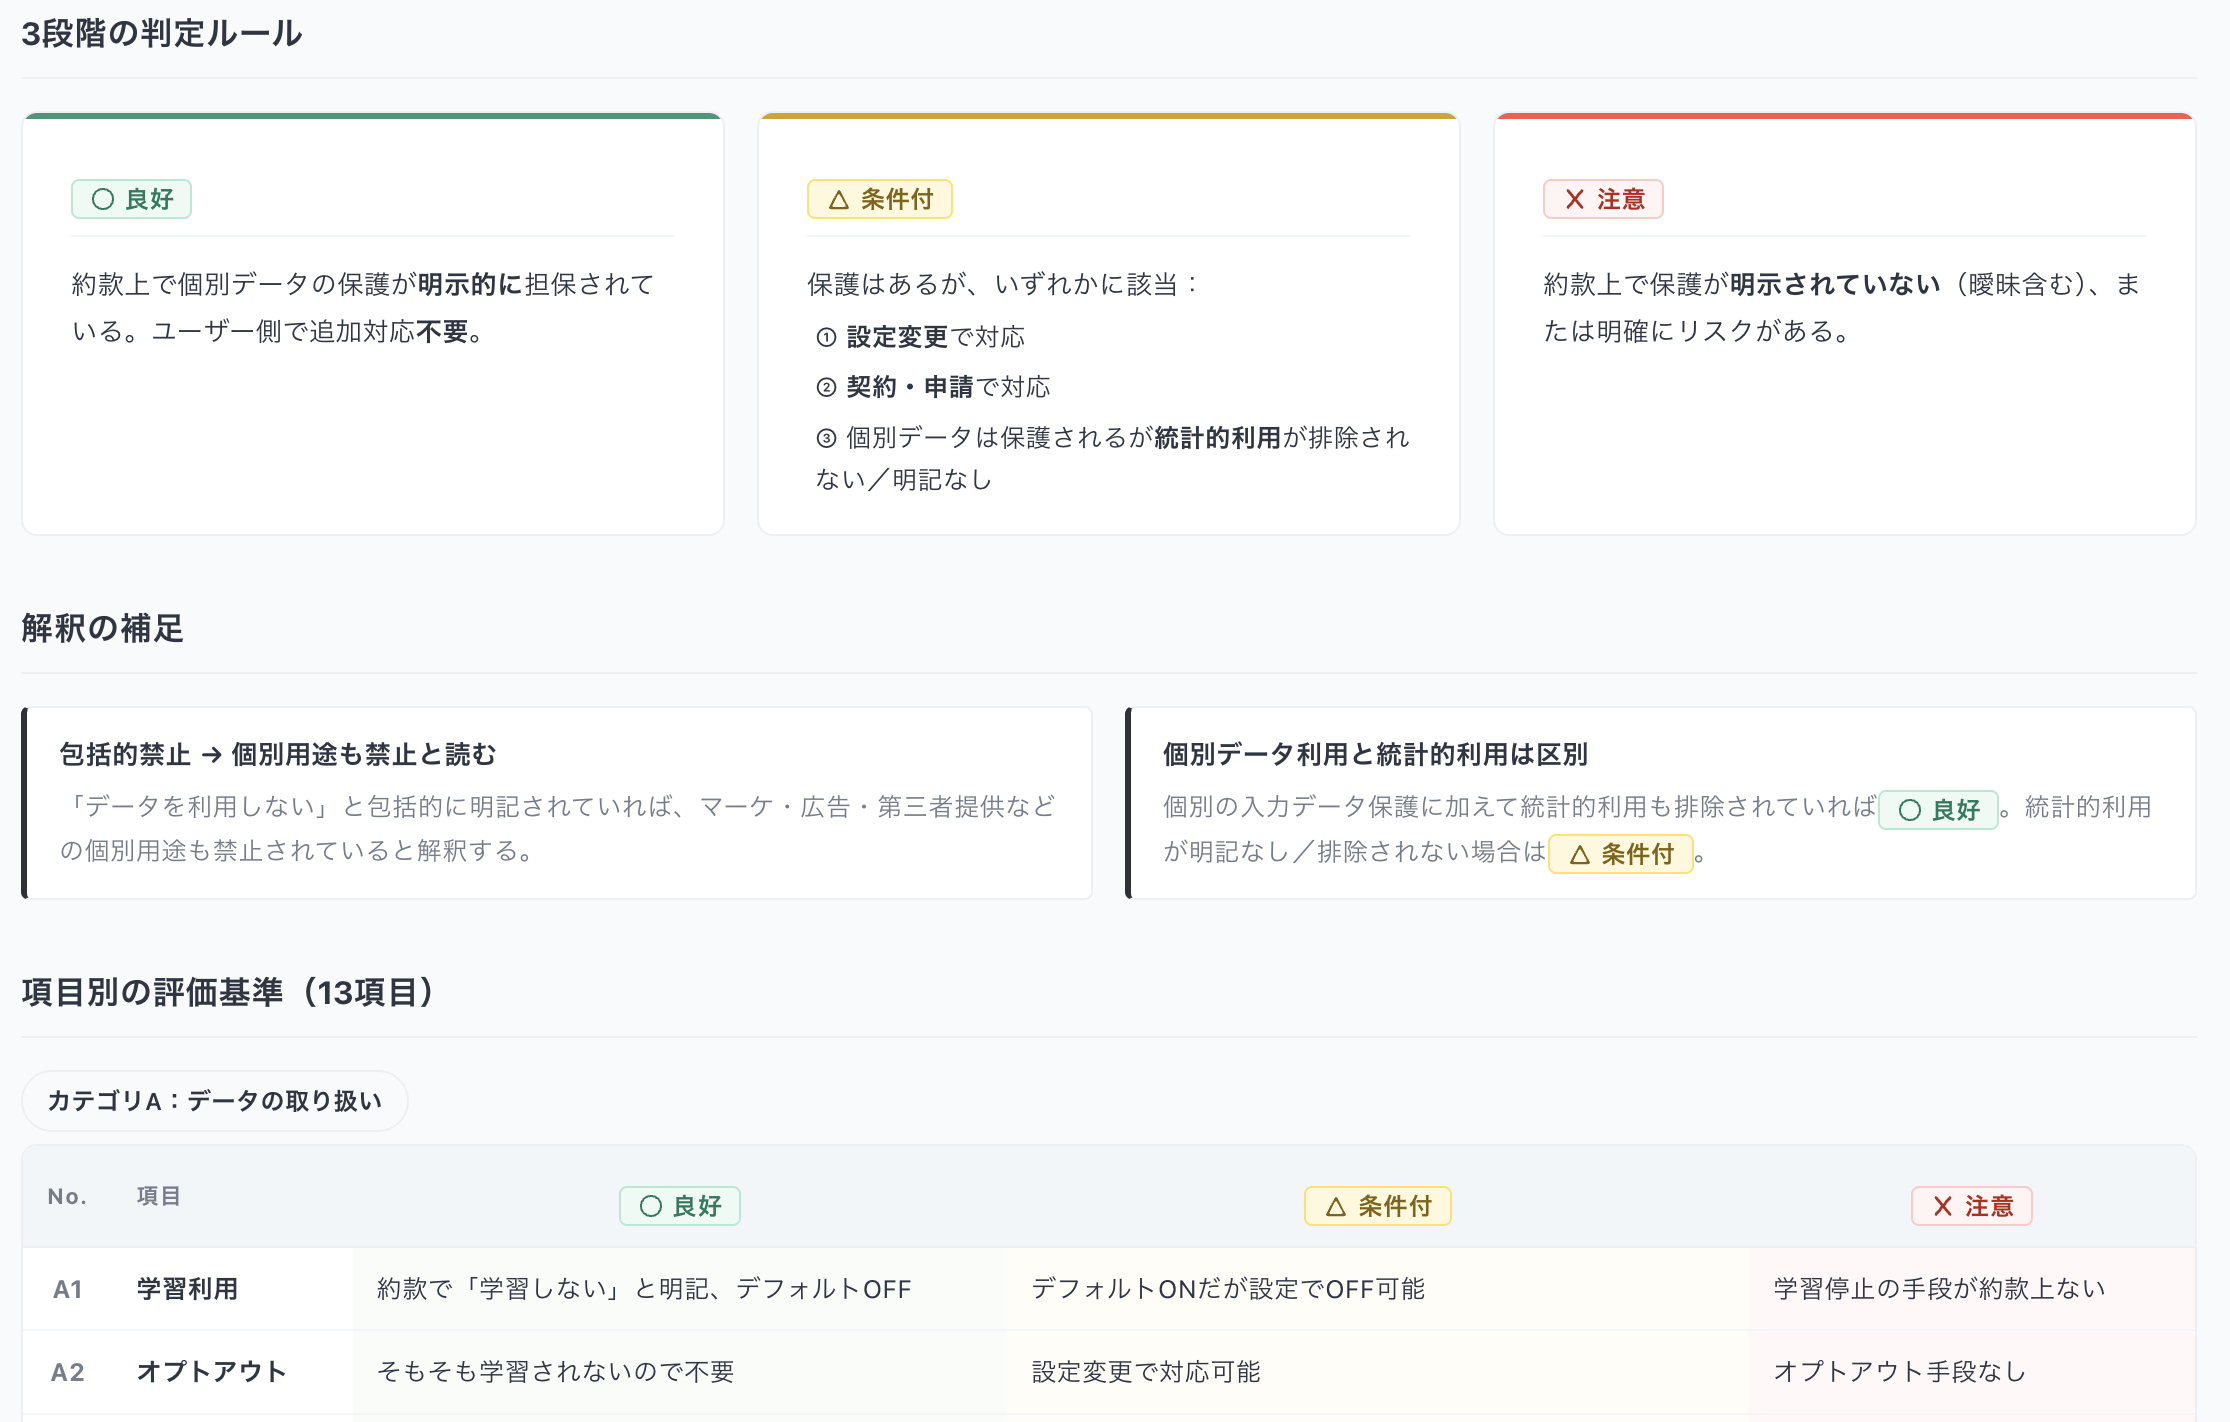The width and height of the screenshot is (2230, 1422).
Task: Click the No. column header
Action: (x=67, y=1196)
